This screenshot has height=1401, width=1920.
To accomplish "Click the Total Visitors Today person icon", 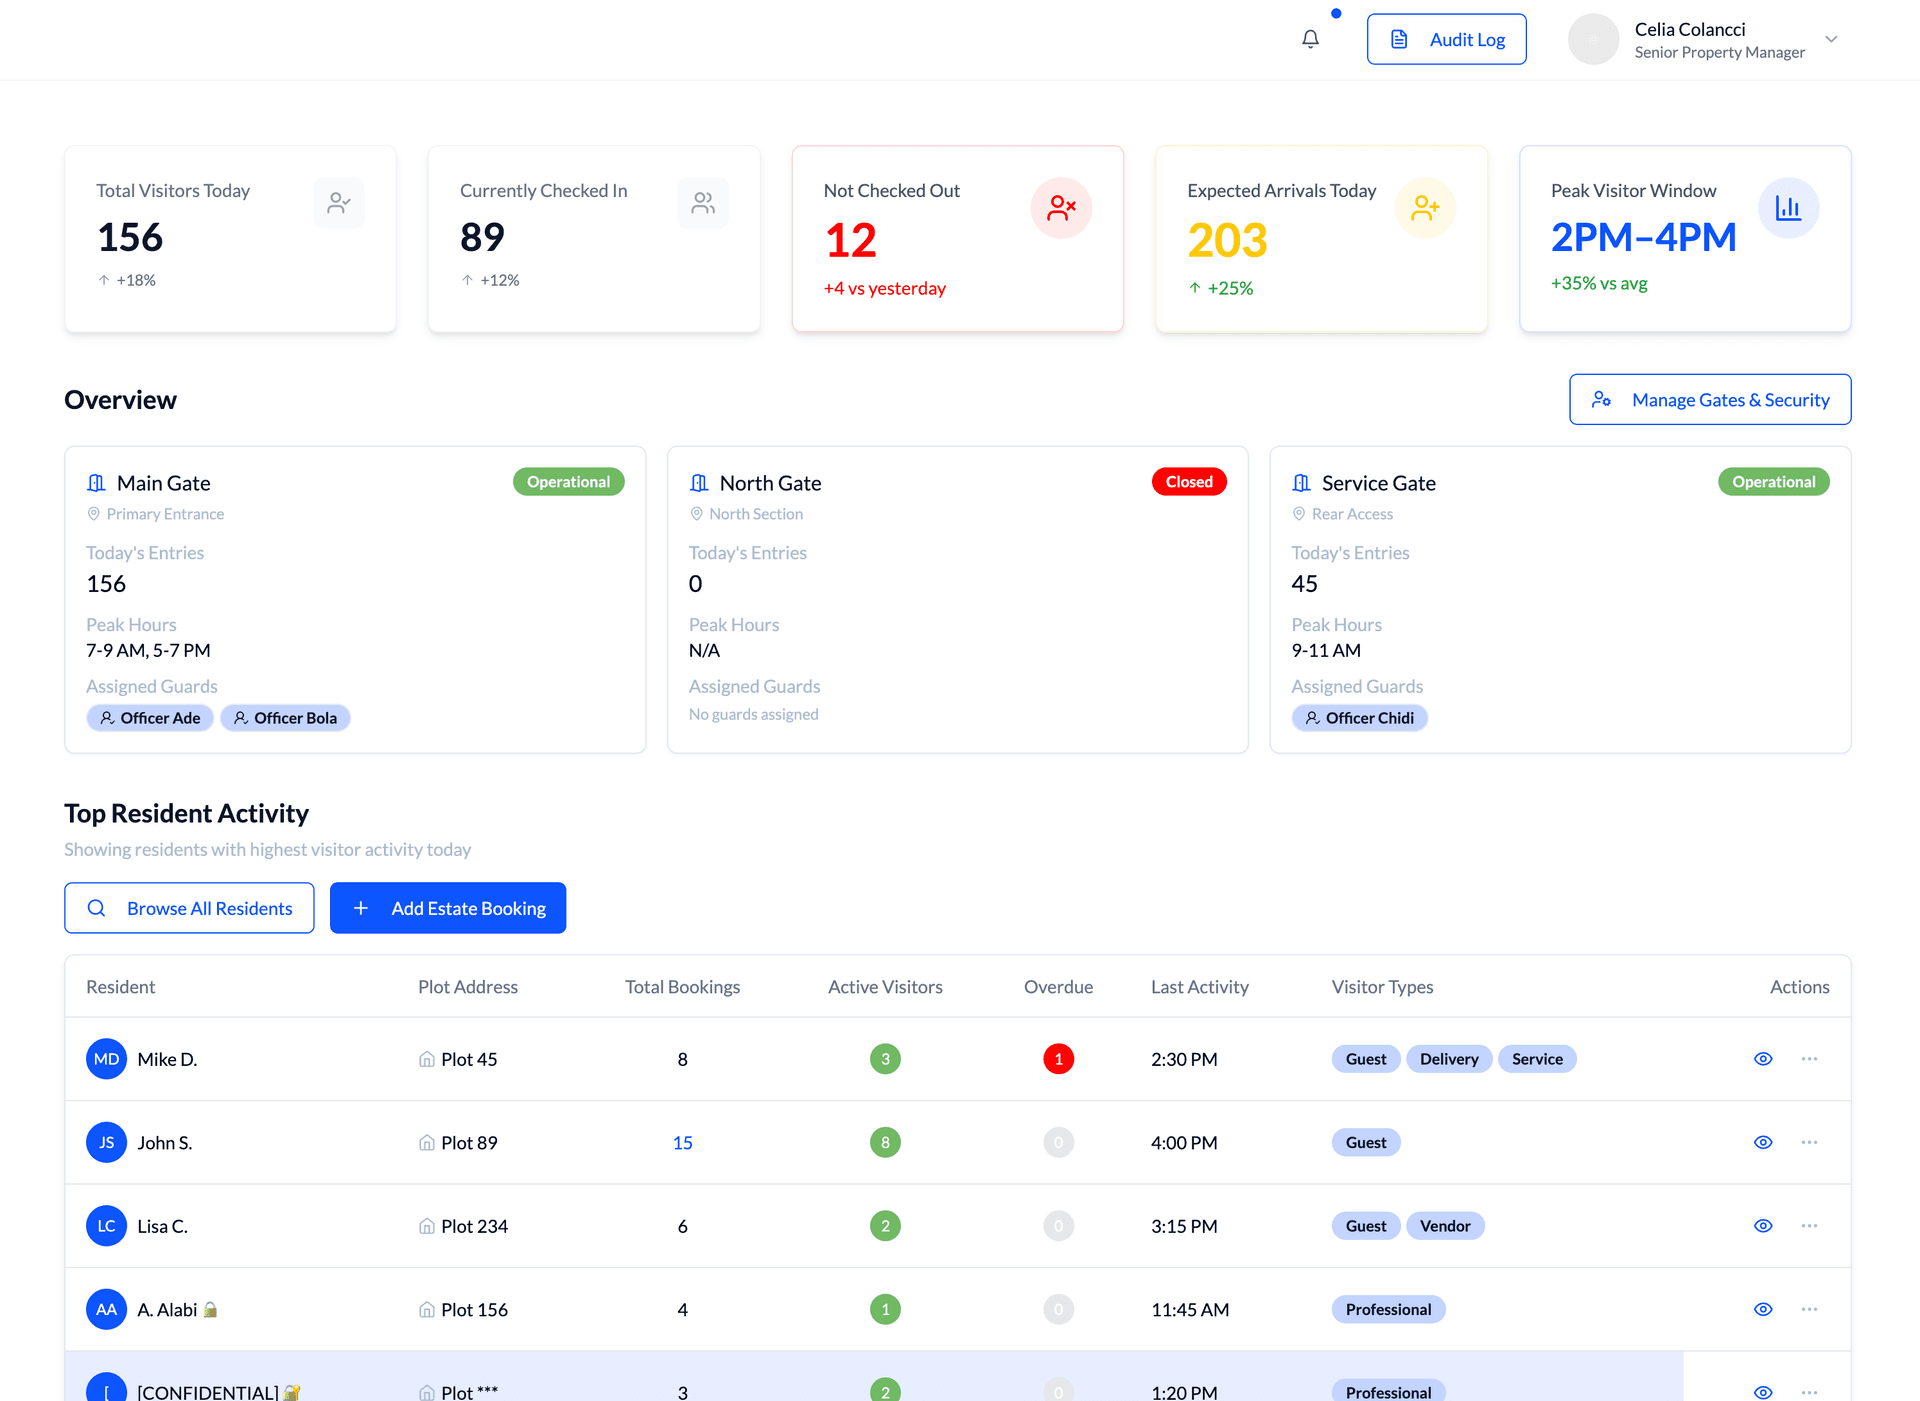I will [x=339, y=202].
